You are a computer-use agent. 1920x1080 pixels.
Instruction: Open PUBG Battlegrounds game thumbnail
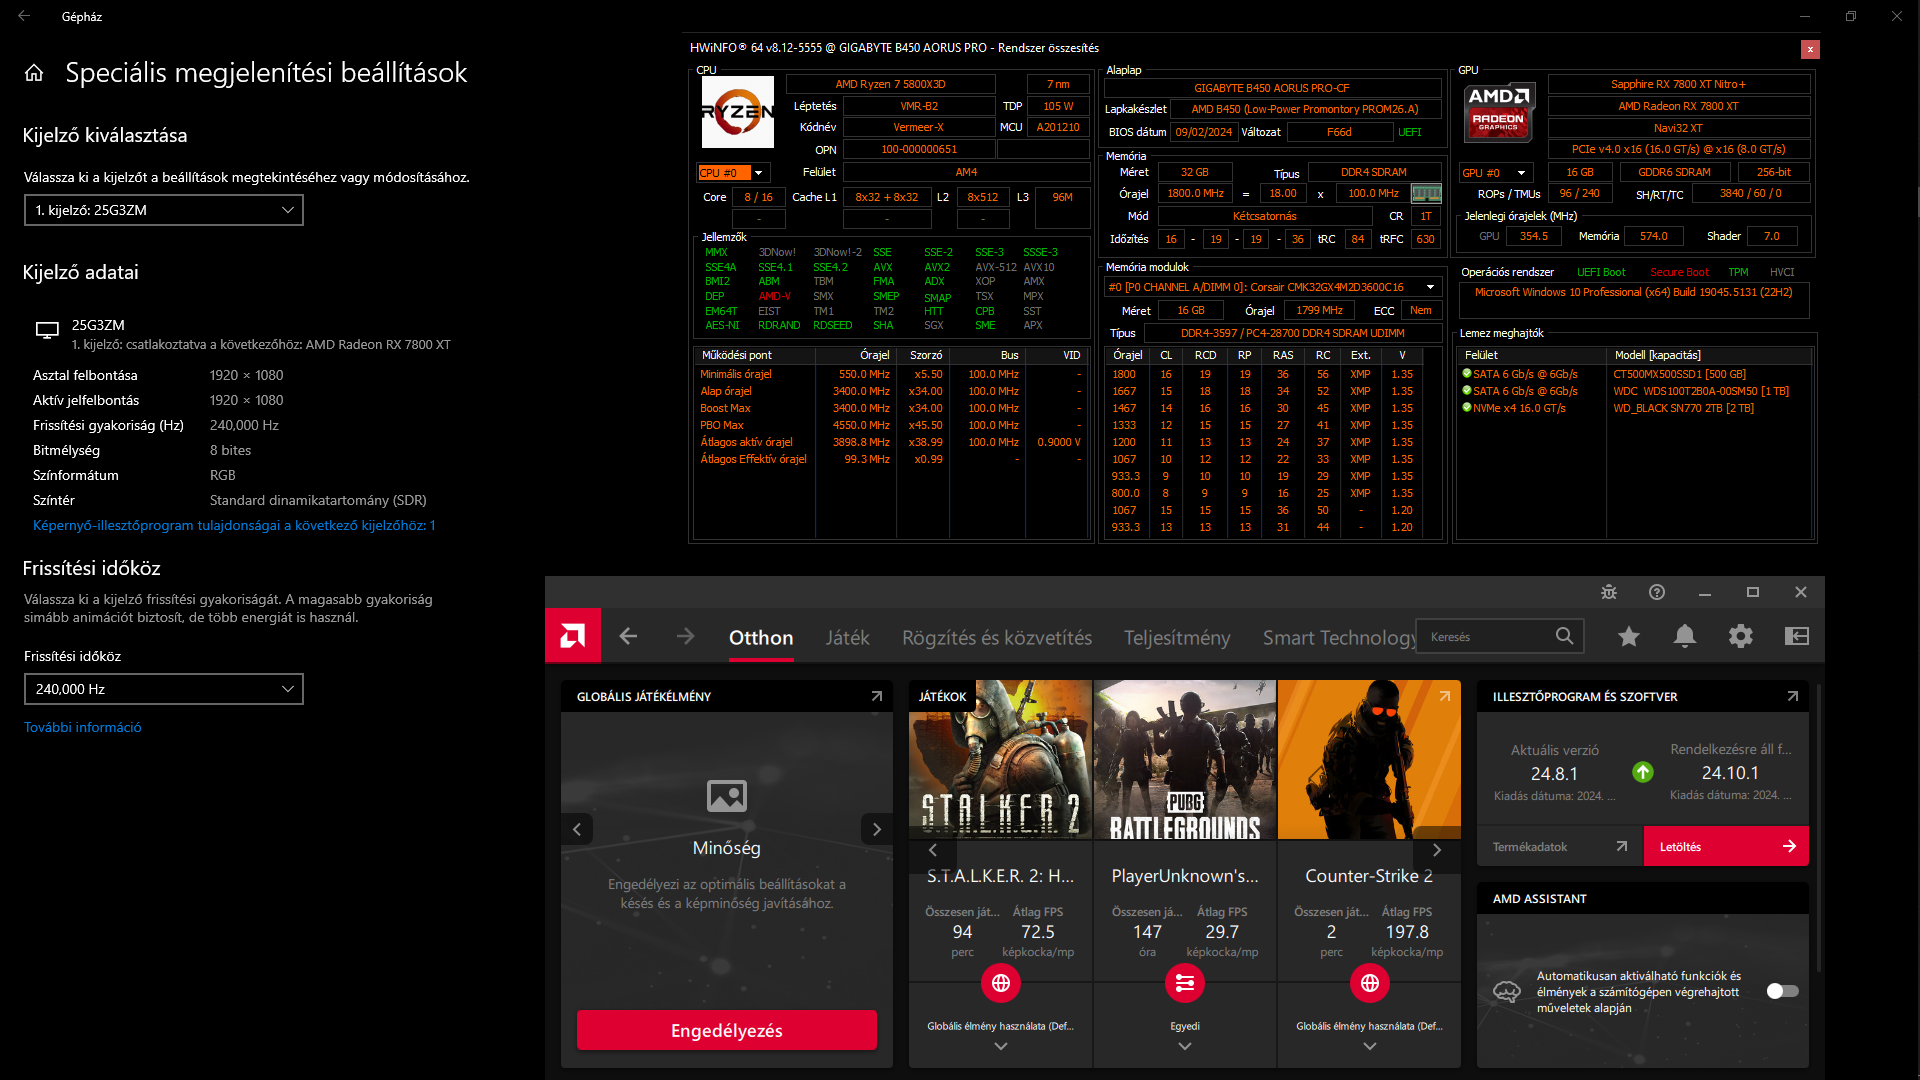coord(1185,760)
